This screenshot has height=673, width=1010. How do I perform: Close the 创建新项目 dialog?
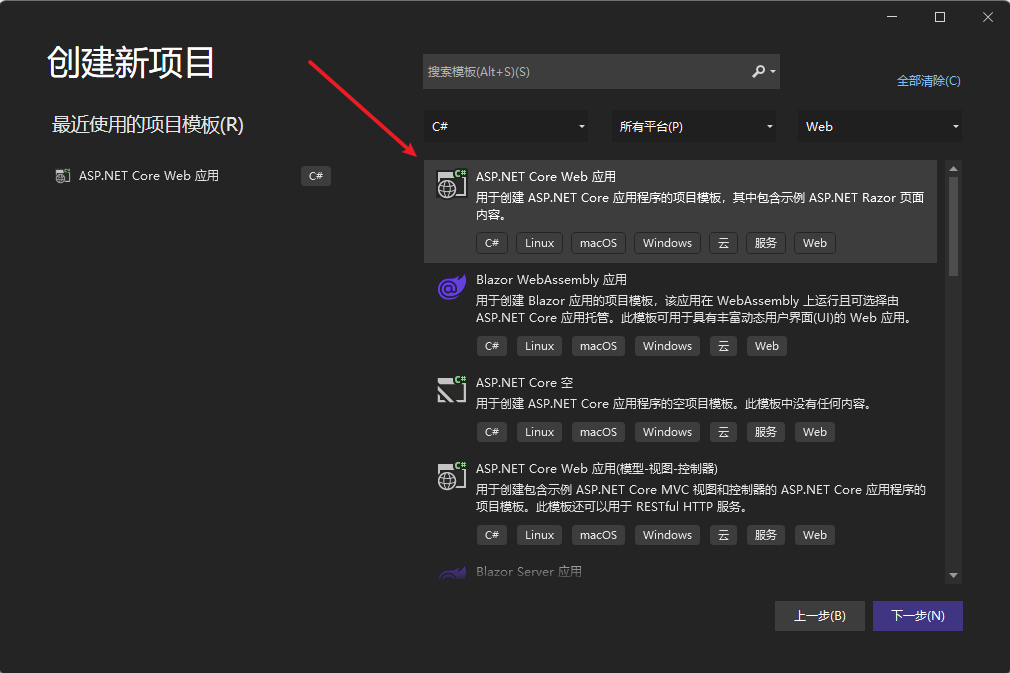point(988,17)
